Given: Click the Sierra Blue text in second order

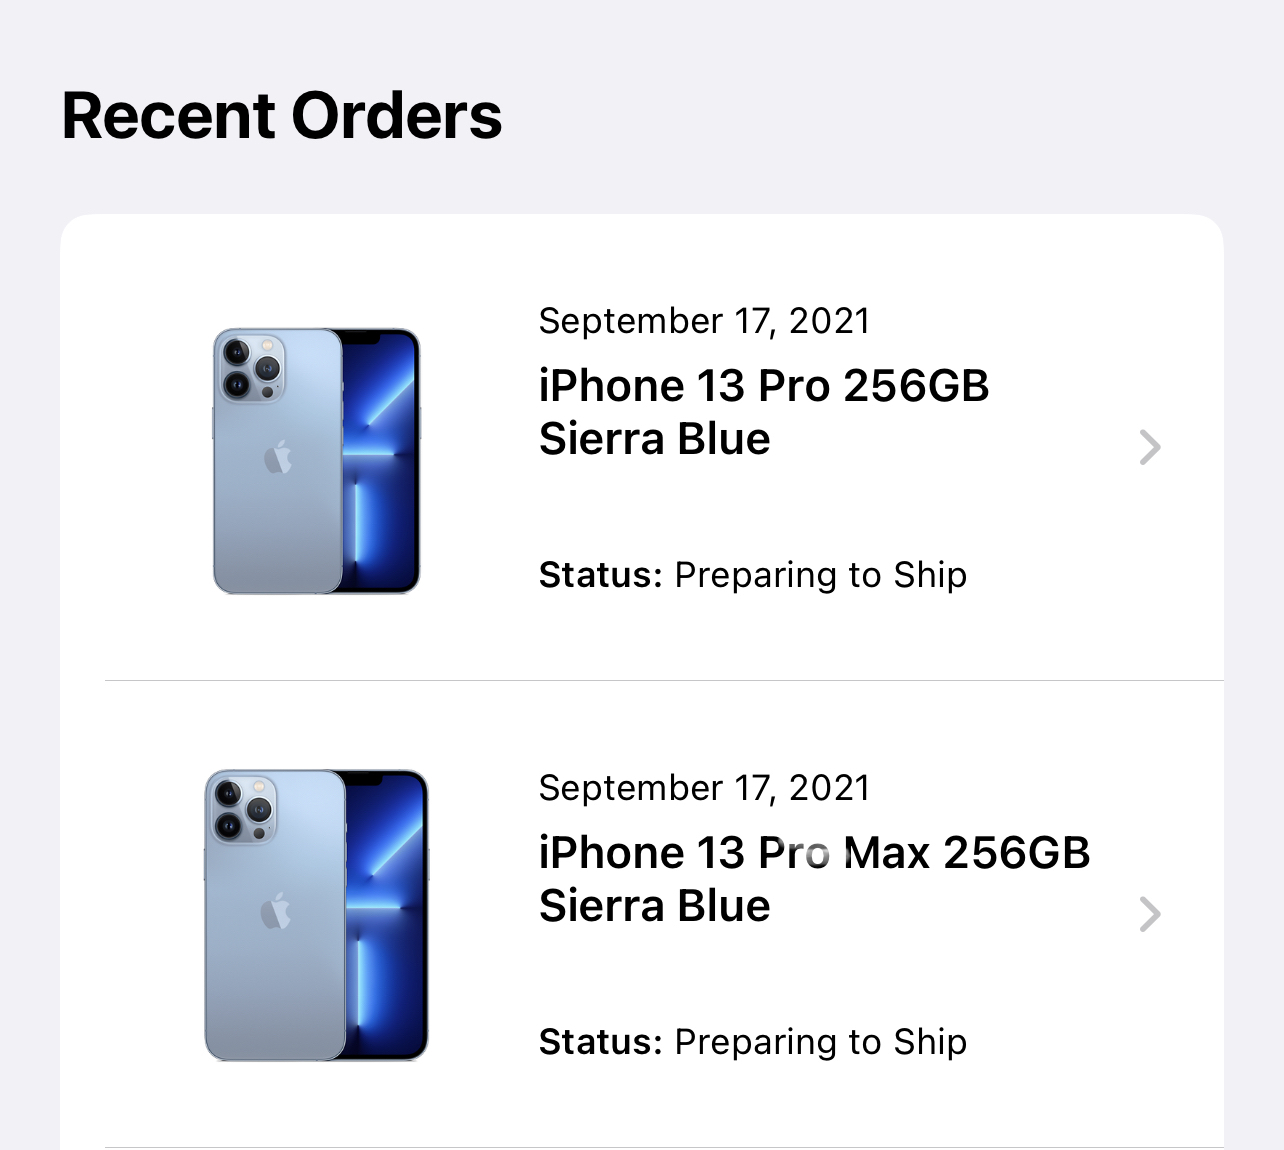Looking at the screenshot, I should tap(655, 906).
